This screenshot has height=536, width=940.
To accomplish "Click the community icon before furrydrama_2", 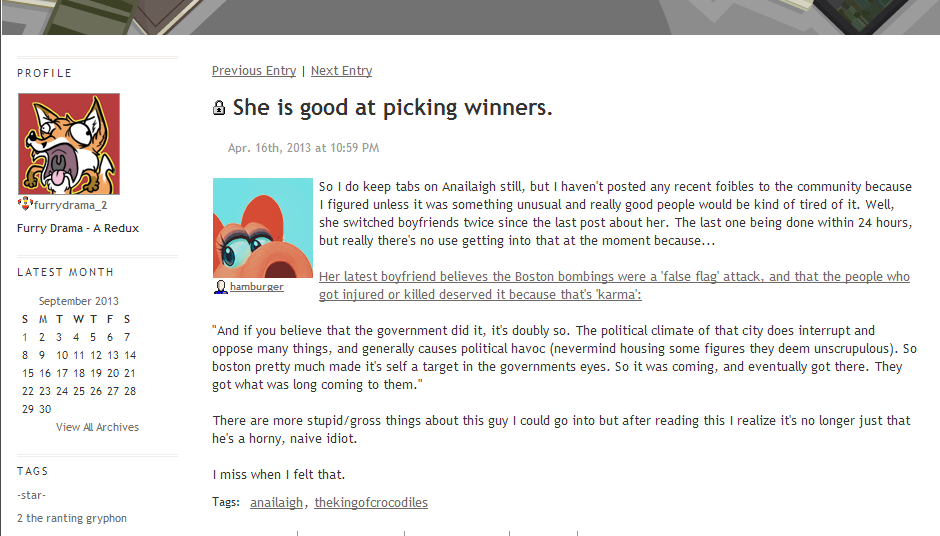I will click(x=24, y=205).
